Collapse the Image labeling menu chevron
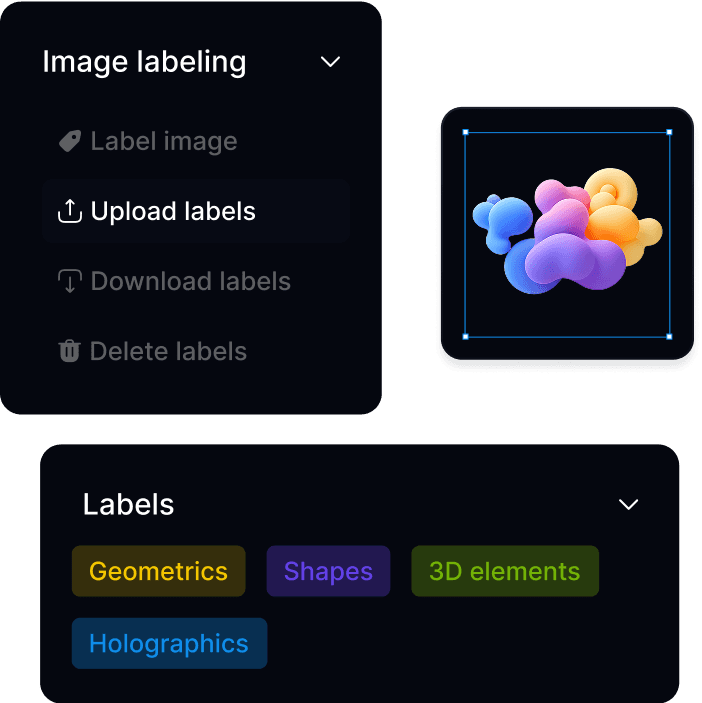 pos(330,61)
